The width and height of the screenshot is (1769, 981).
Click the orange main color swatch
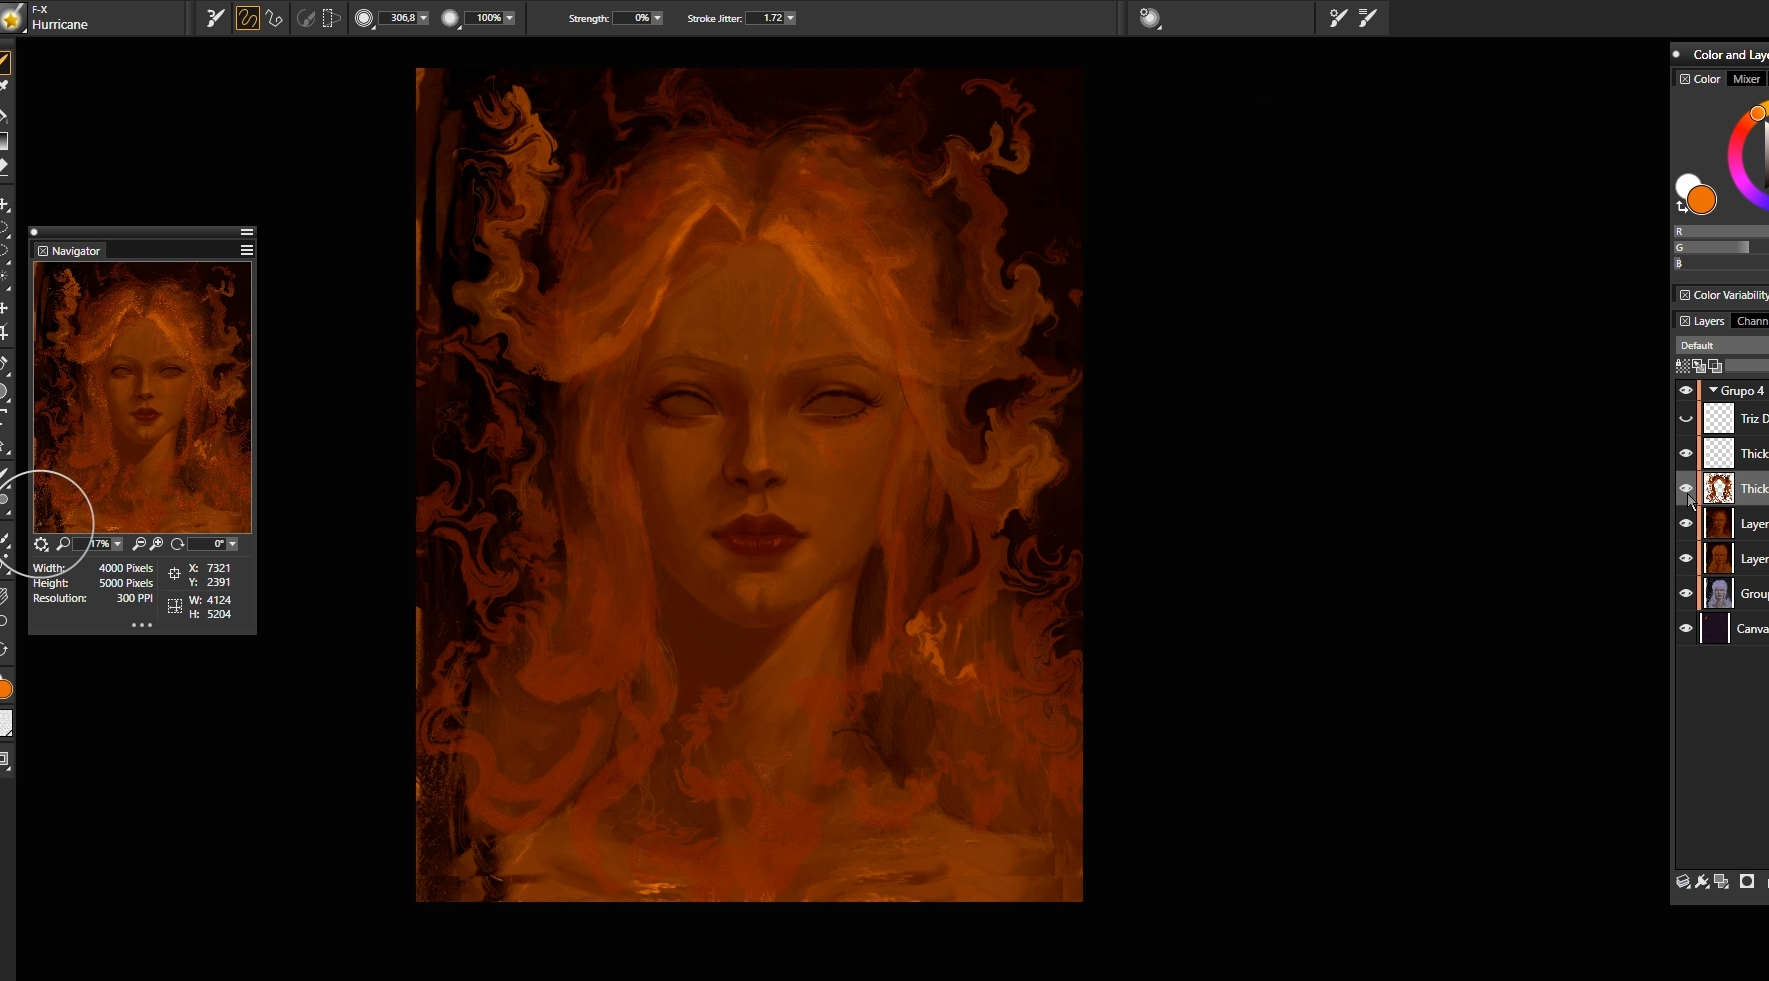pyautogui.click(x=1702, y=200)
